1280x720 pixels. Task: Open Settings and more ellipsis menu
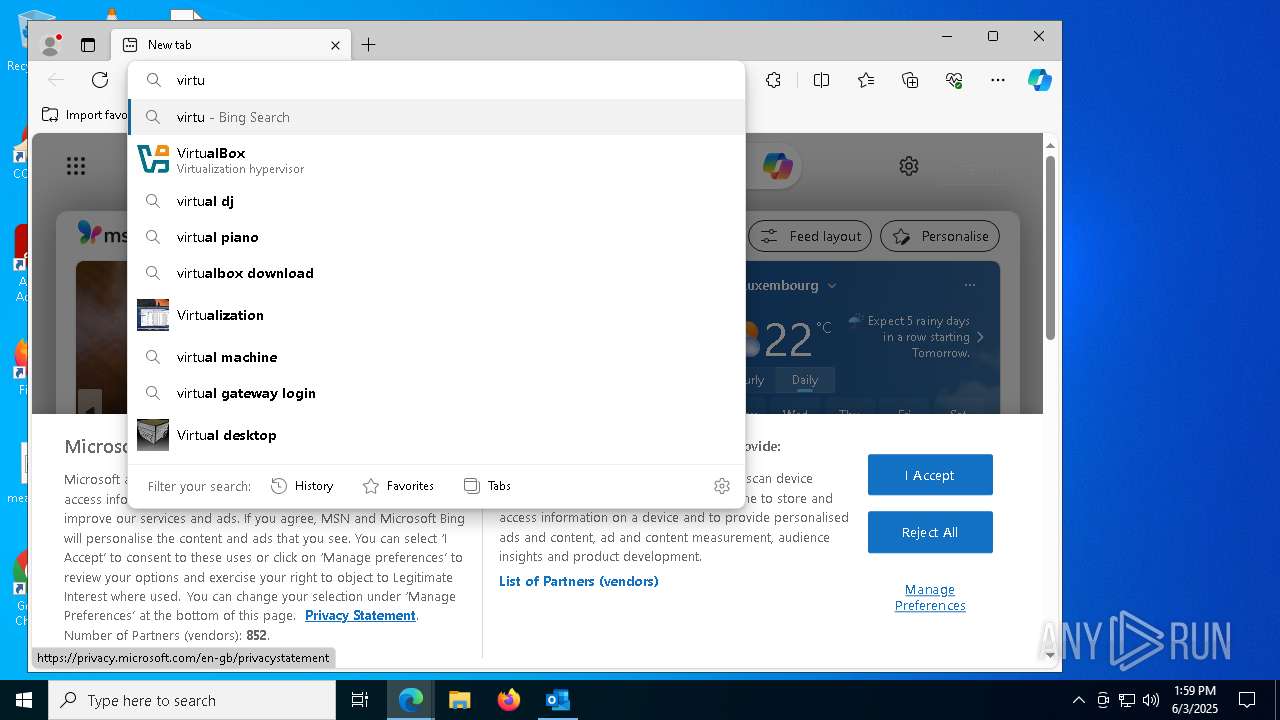click(x=997, y=80)
